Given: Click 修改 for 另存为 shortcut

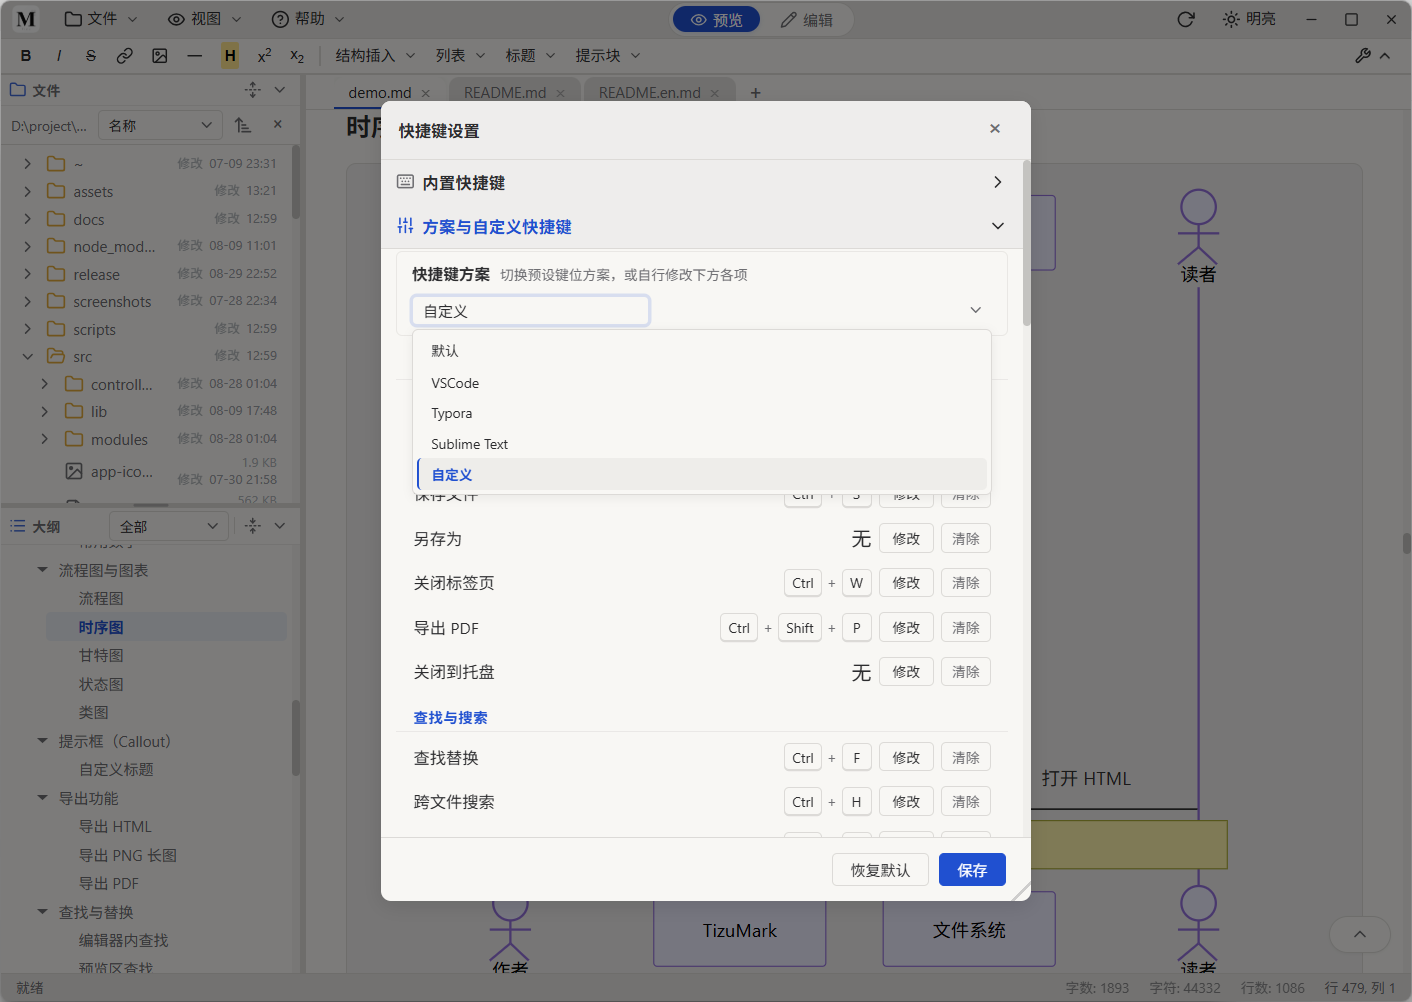Looking at the screenshot, I should [906, 539].
